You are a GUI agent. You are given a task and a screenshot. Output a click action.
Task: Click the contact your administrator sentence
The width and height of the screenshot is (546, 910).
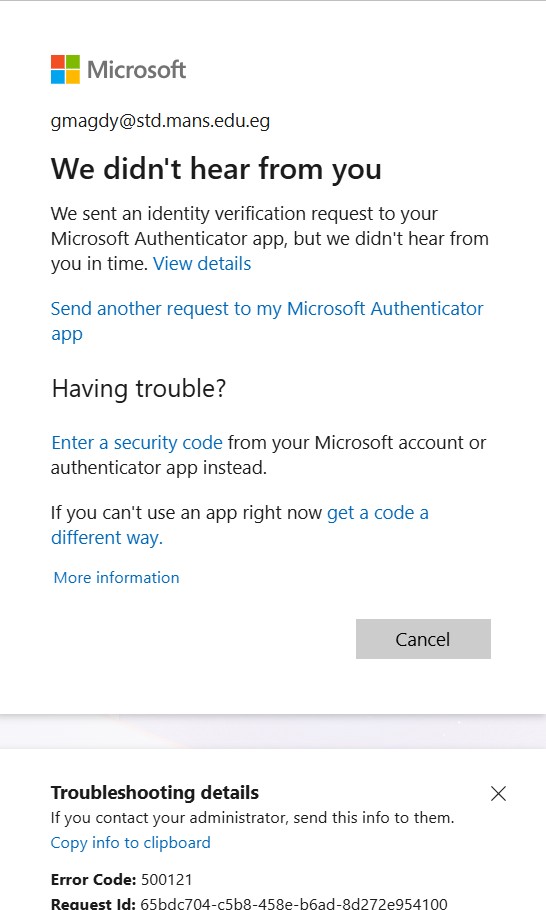click(x=252, y=818)
